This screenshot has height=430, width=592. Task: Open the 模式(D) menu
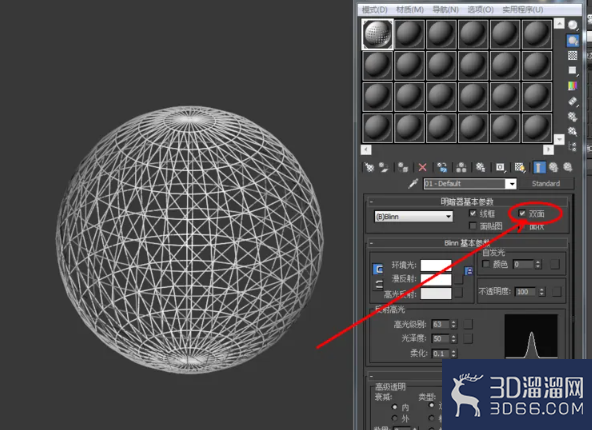pos(374,9)
